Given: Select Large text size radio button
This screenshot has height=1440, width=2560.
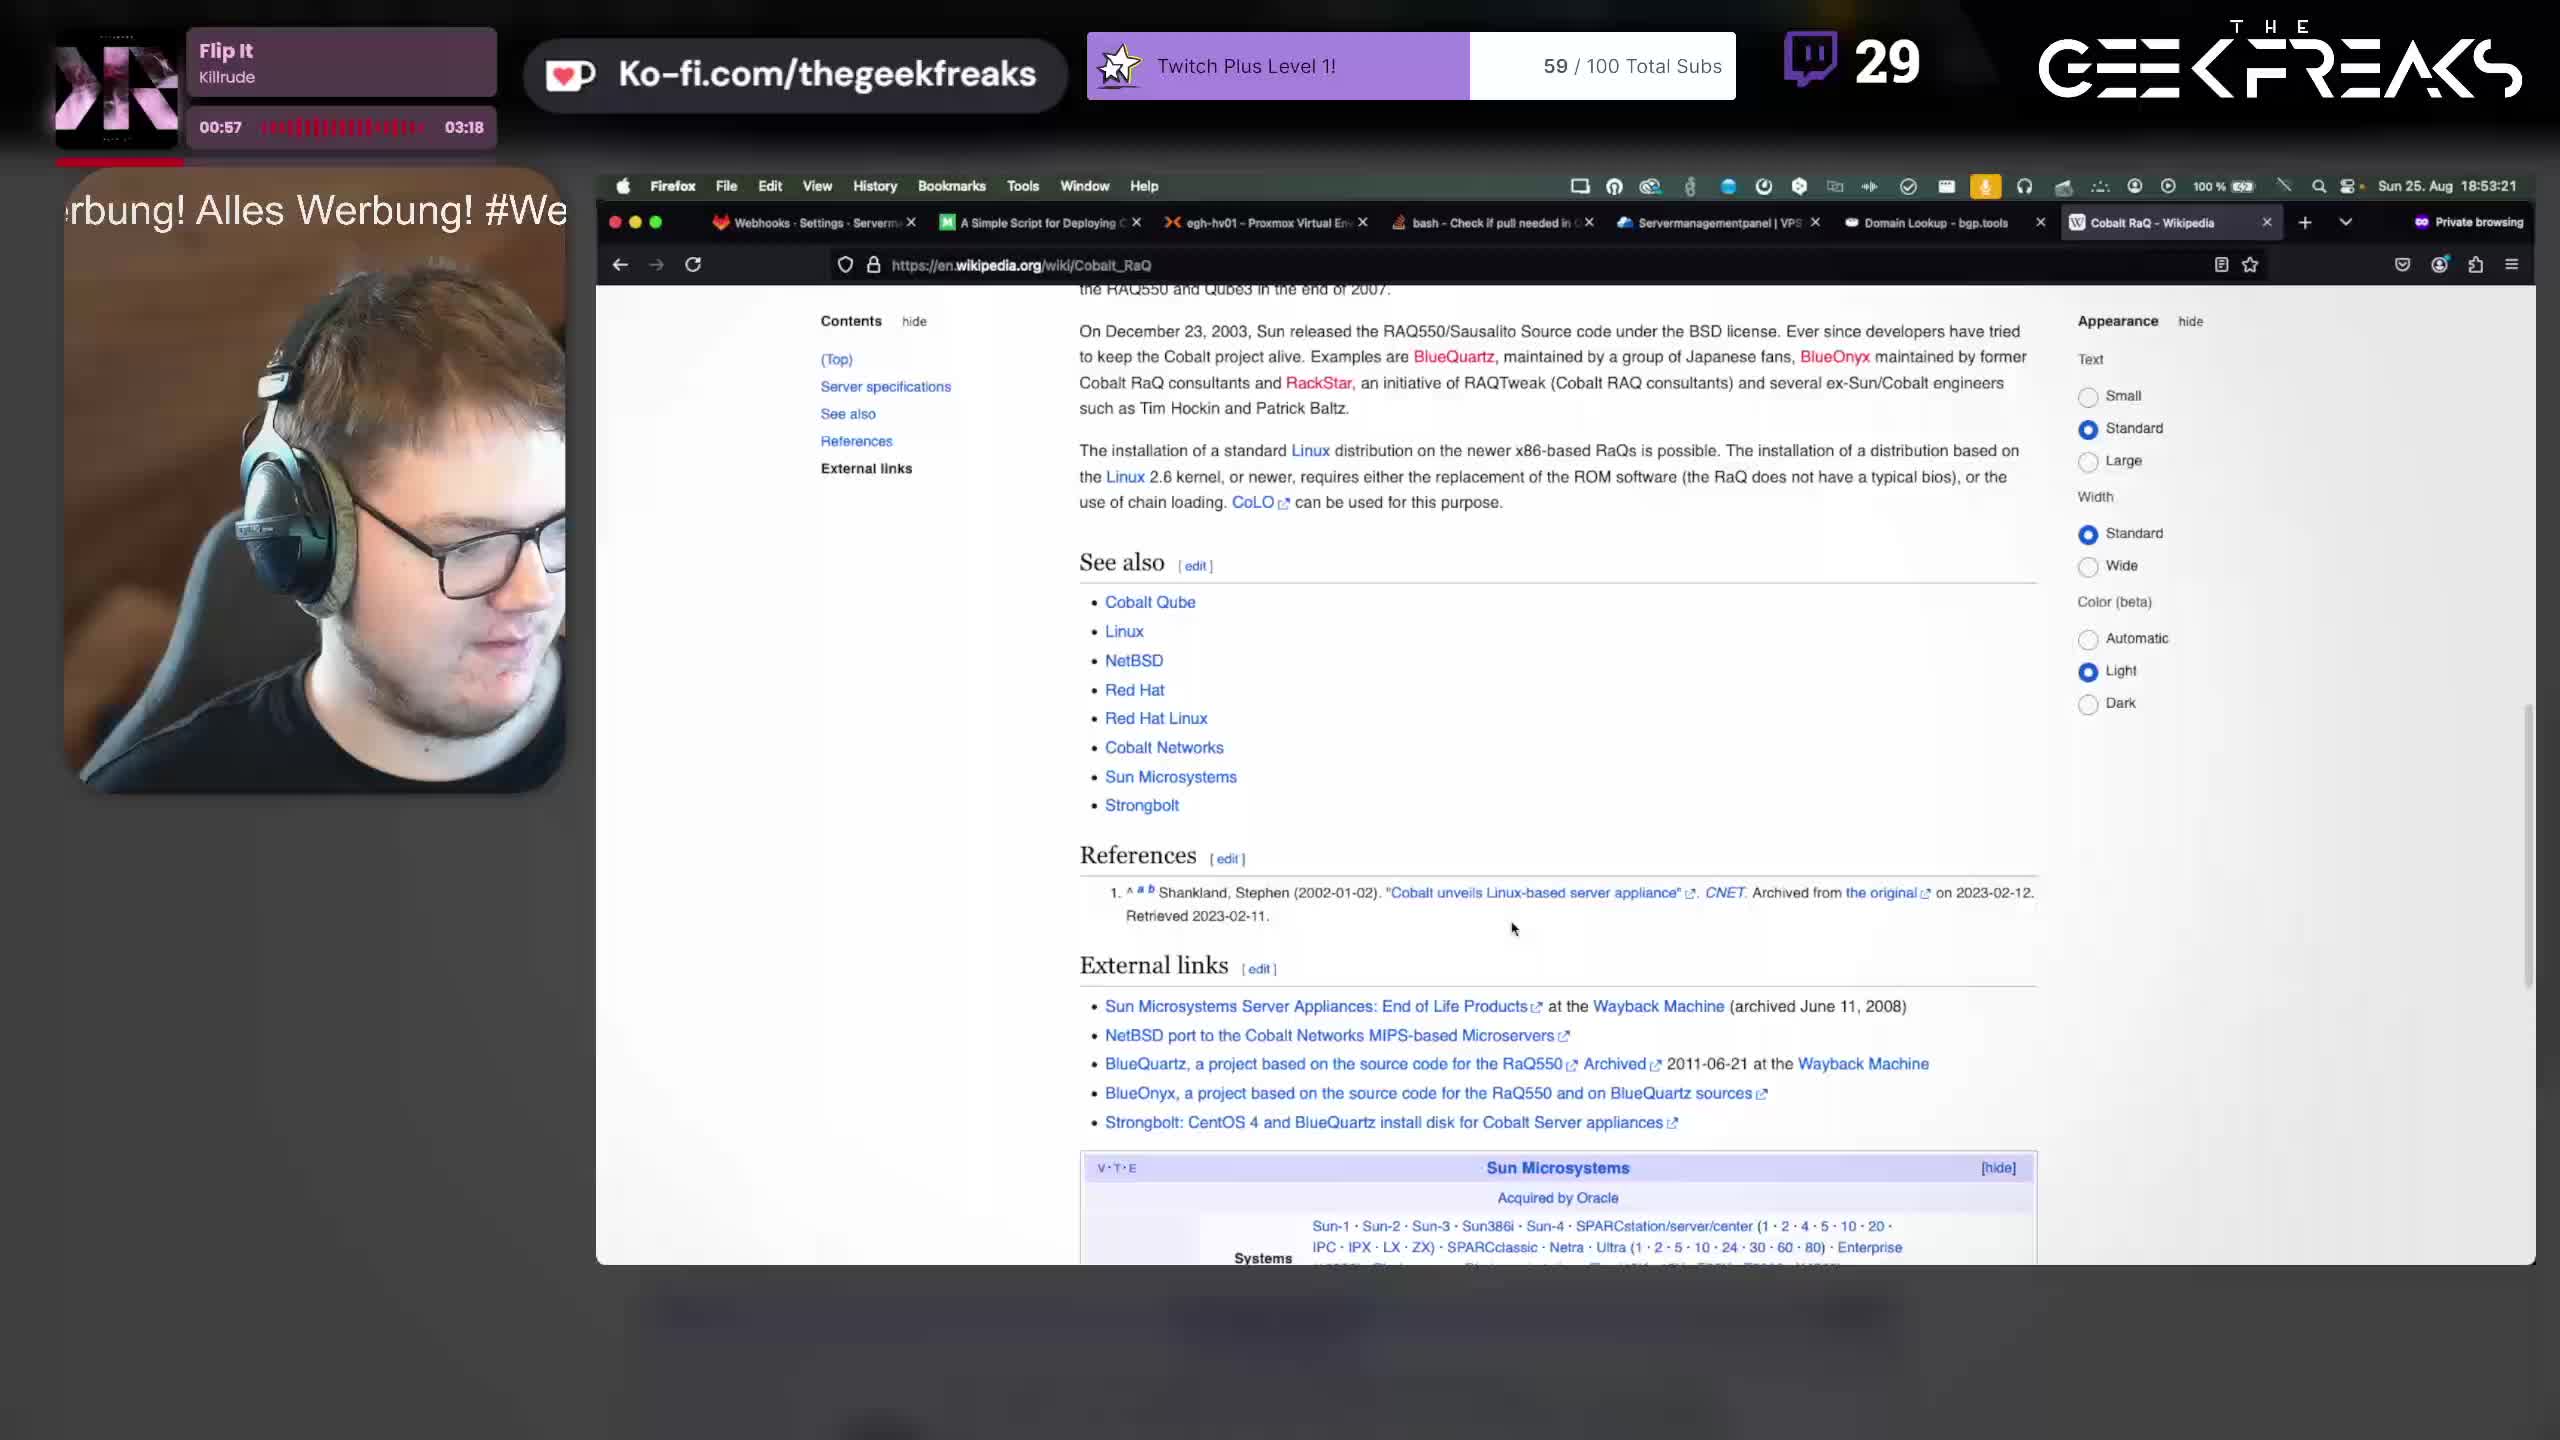Looking at the screenshot, I should point(2088,462).
